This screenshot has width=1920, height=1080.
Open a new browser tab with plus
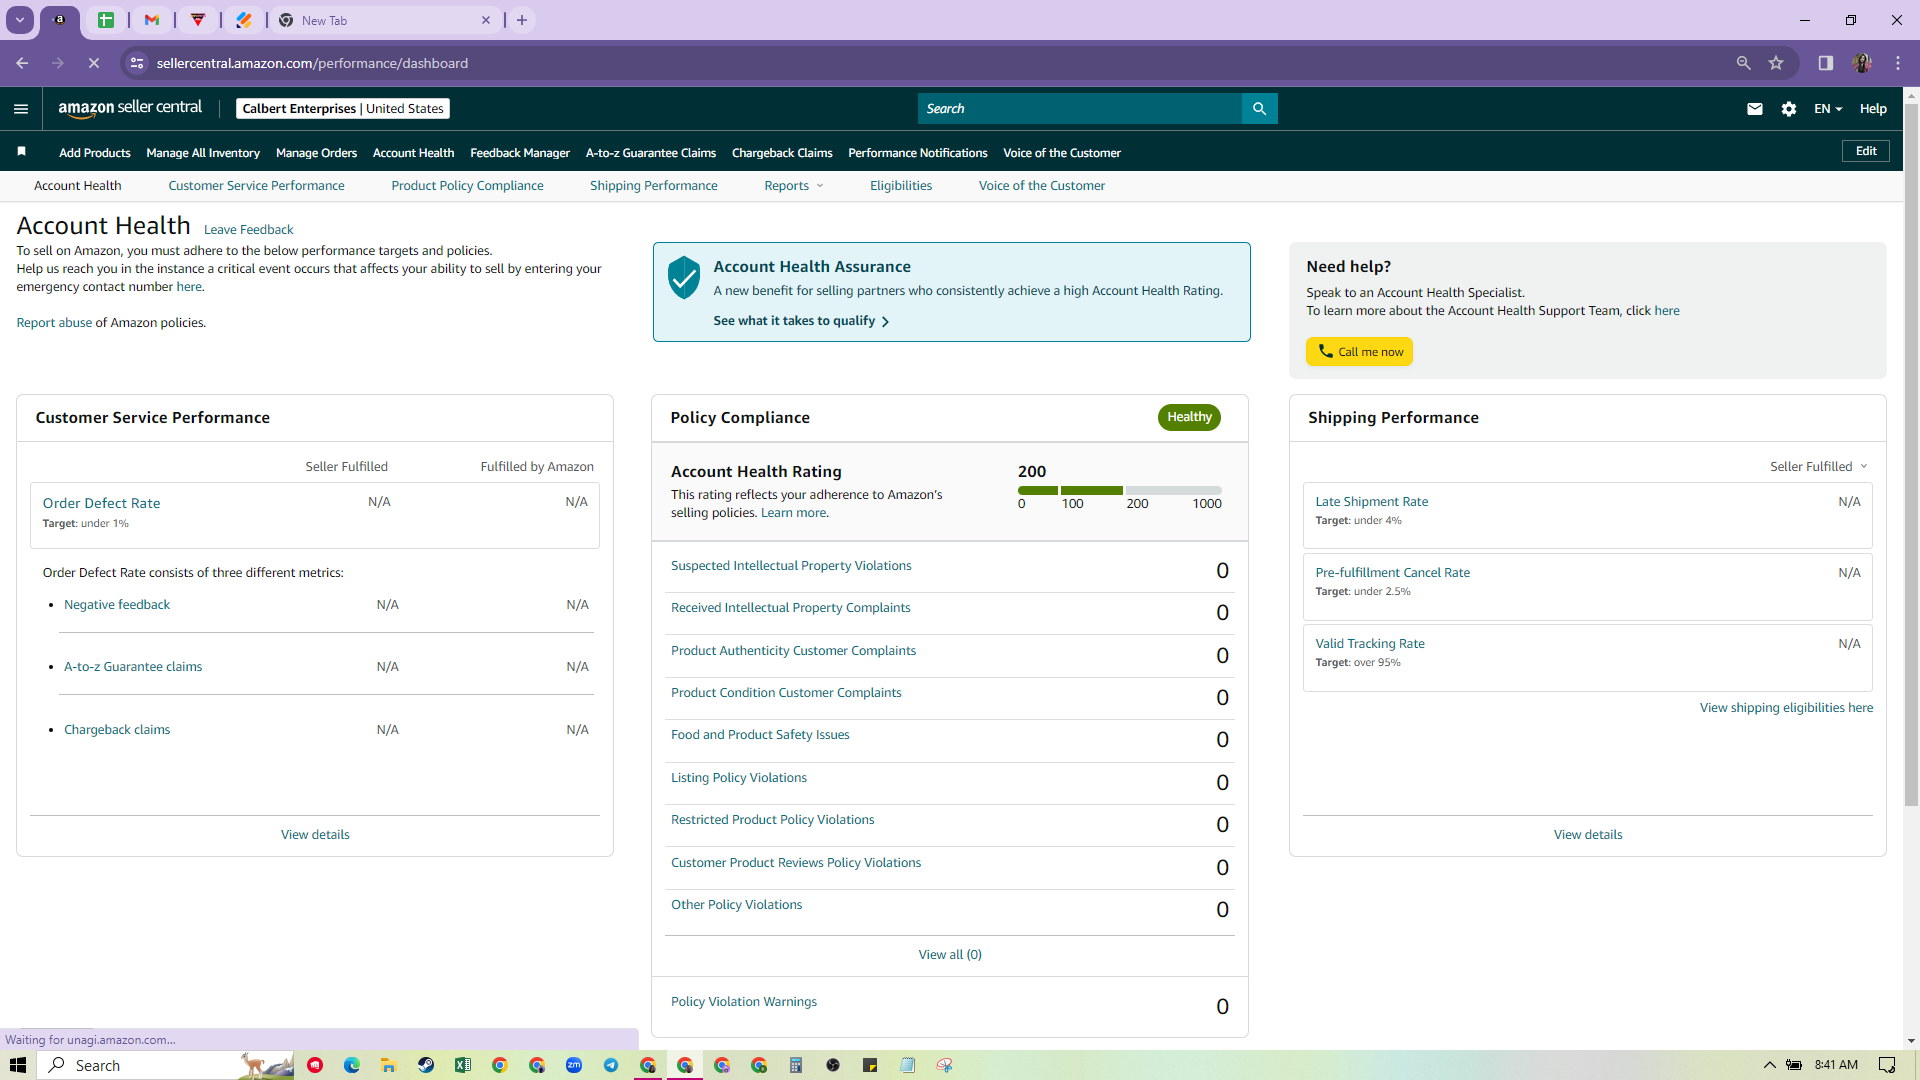pyautogui.click(x=522, y=20)
